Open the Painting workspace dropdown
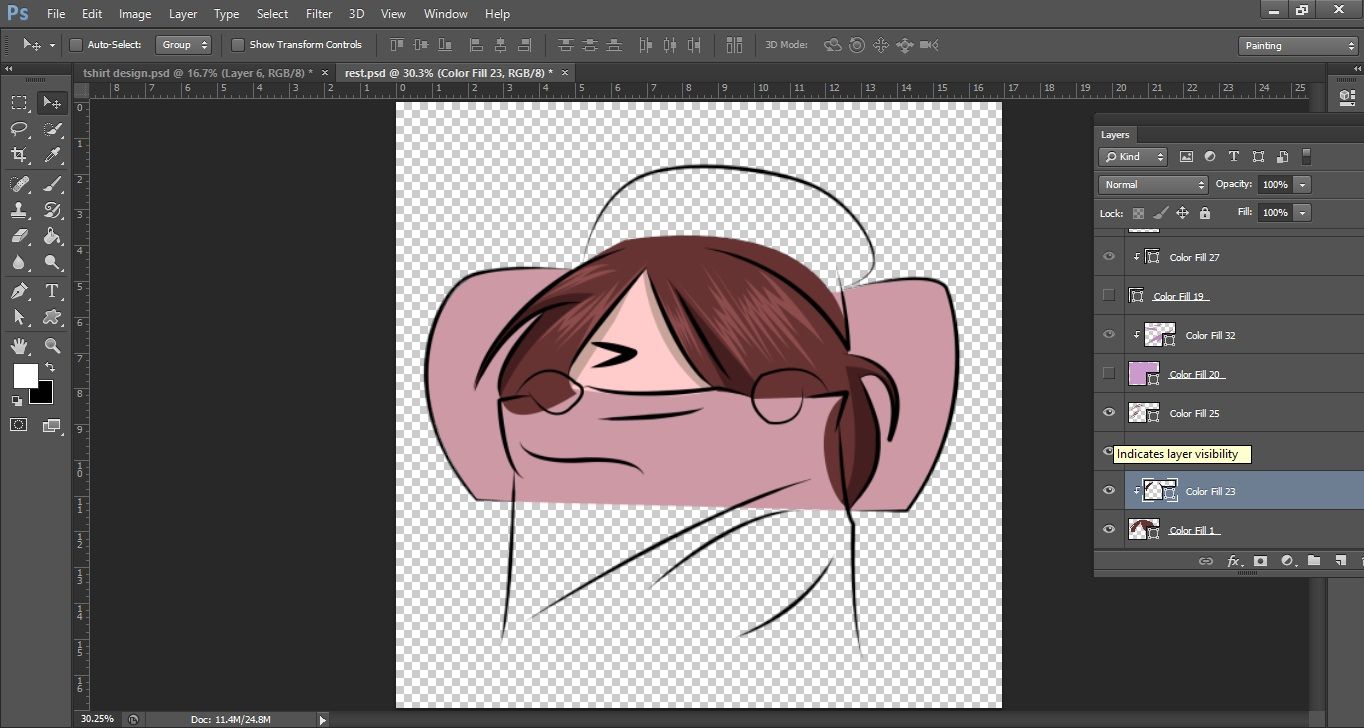 [x=1297, y=45]
